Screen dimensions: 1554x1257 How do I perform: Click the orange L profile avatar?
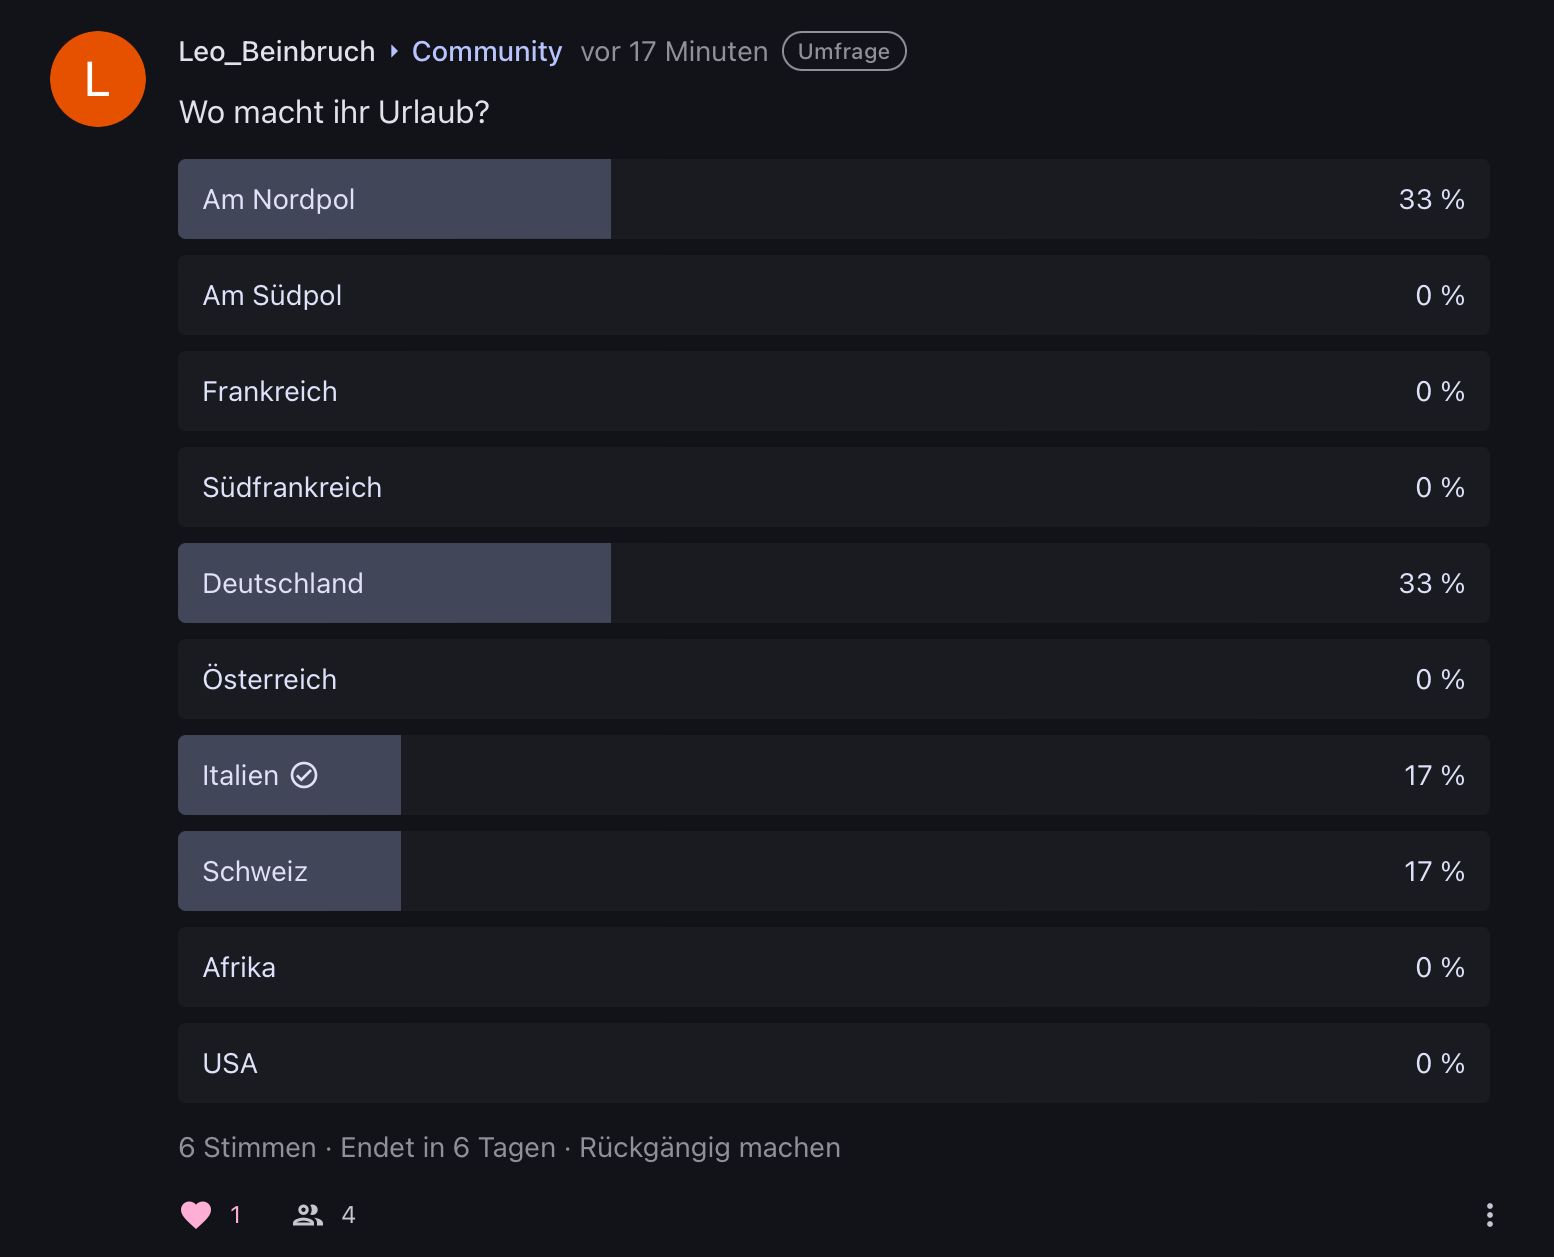98,79
